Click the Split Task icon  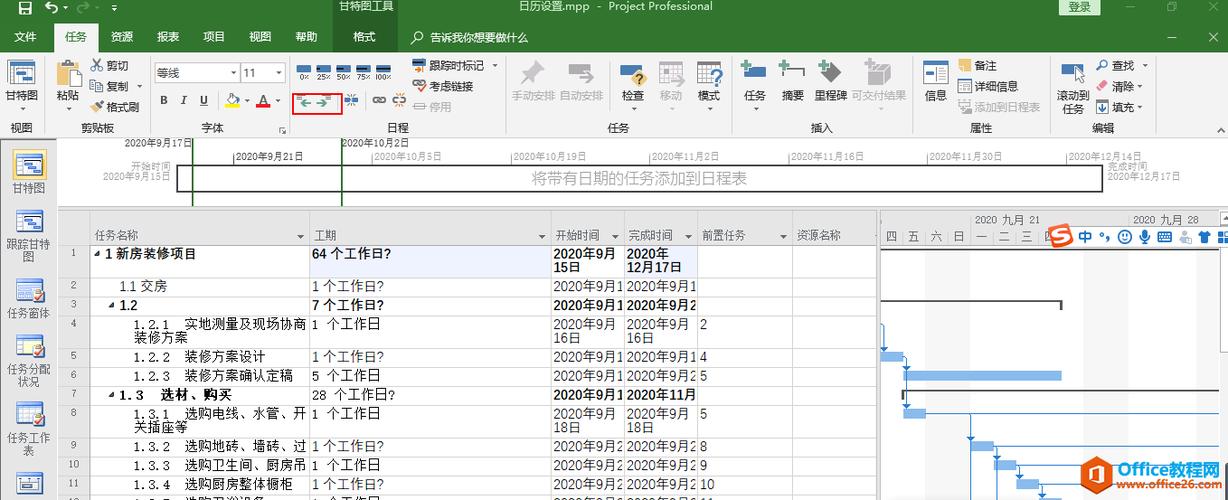[x=351, y=101]
